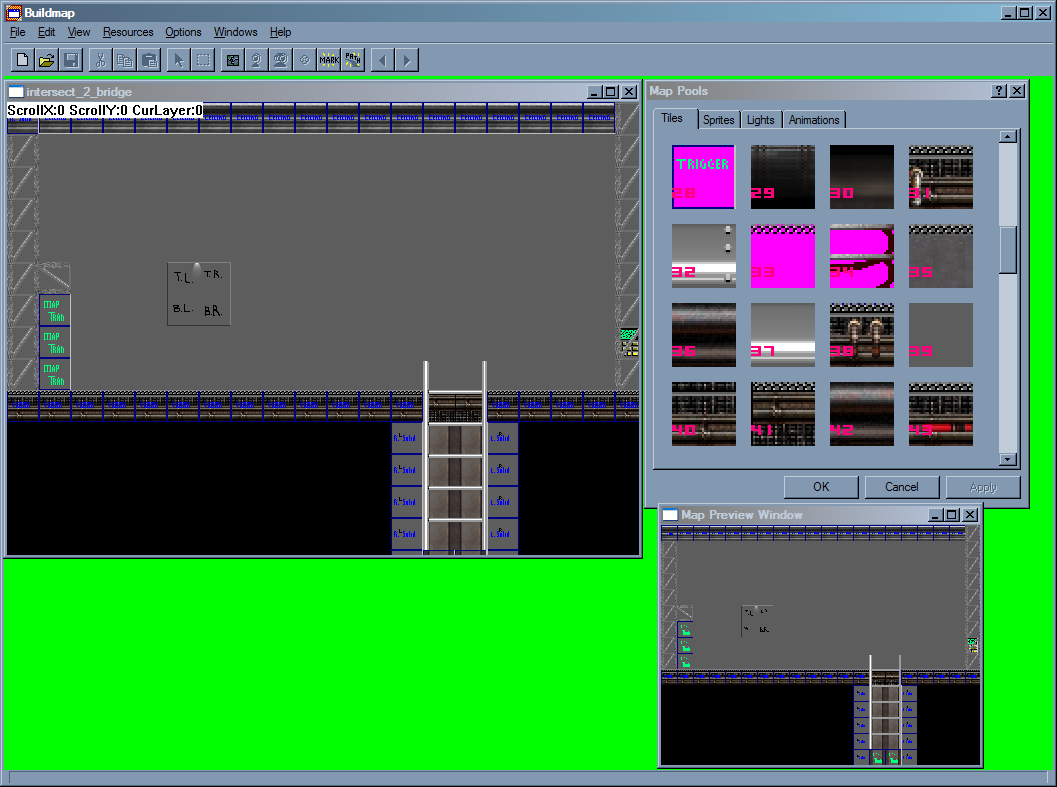The image size is (1057, 787).
Task: Save the current map
Action: (70, 59)
